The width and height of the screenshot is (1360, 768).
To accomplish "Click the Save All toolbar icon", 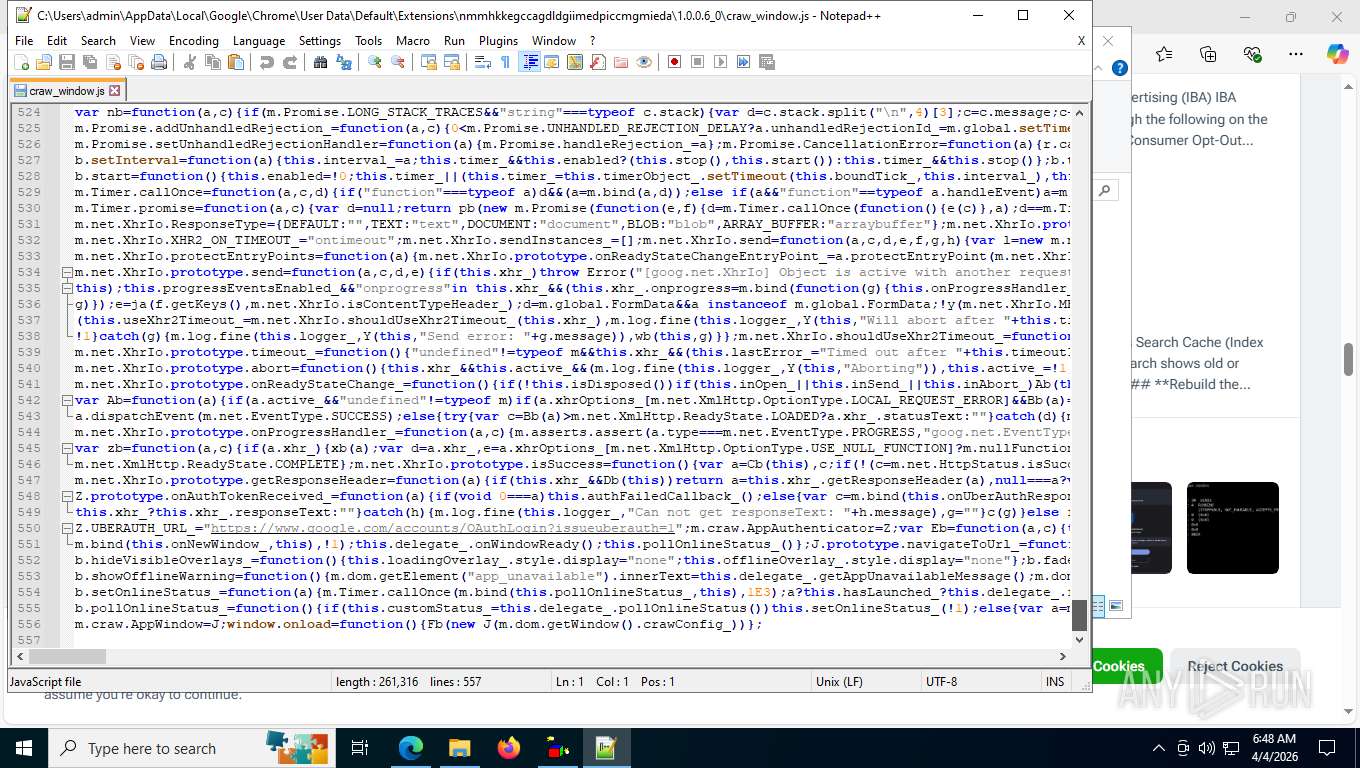I will pos(89,62).
